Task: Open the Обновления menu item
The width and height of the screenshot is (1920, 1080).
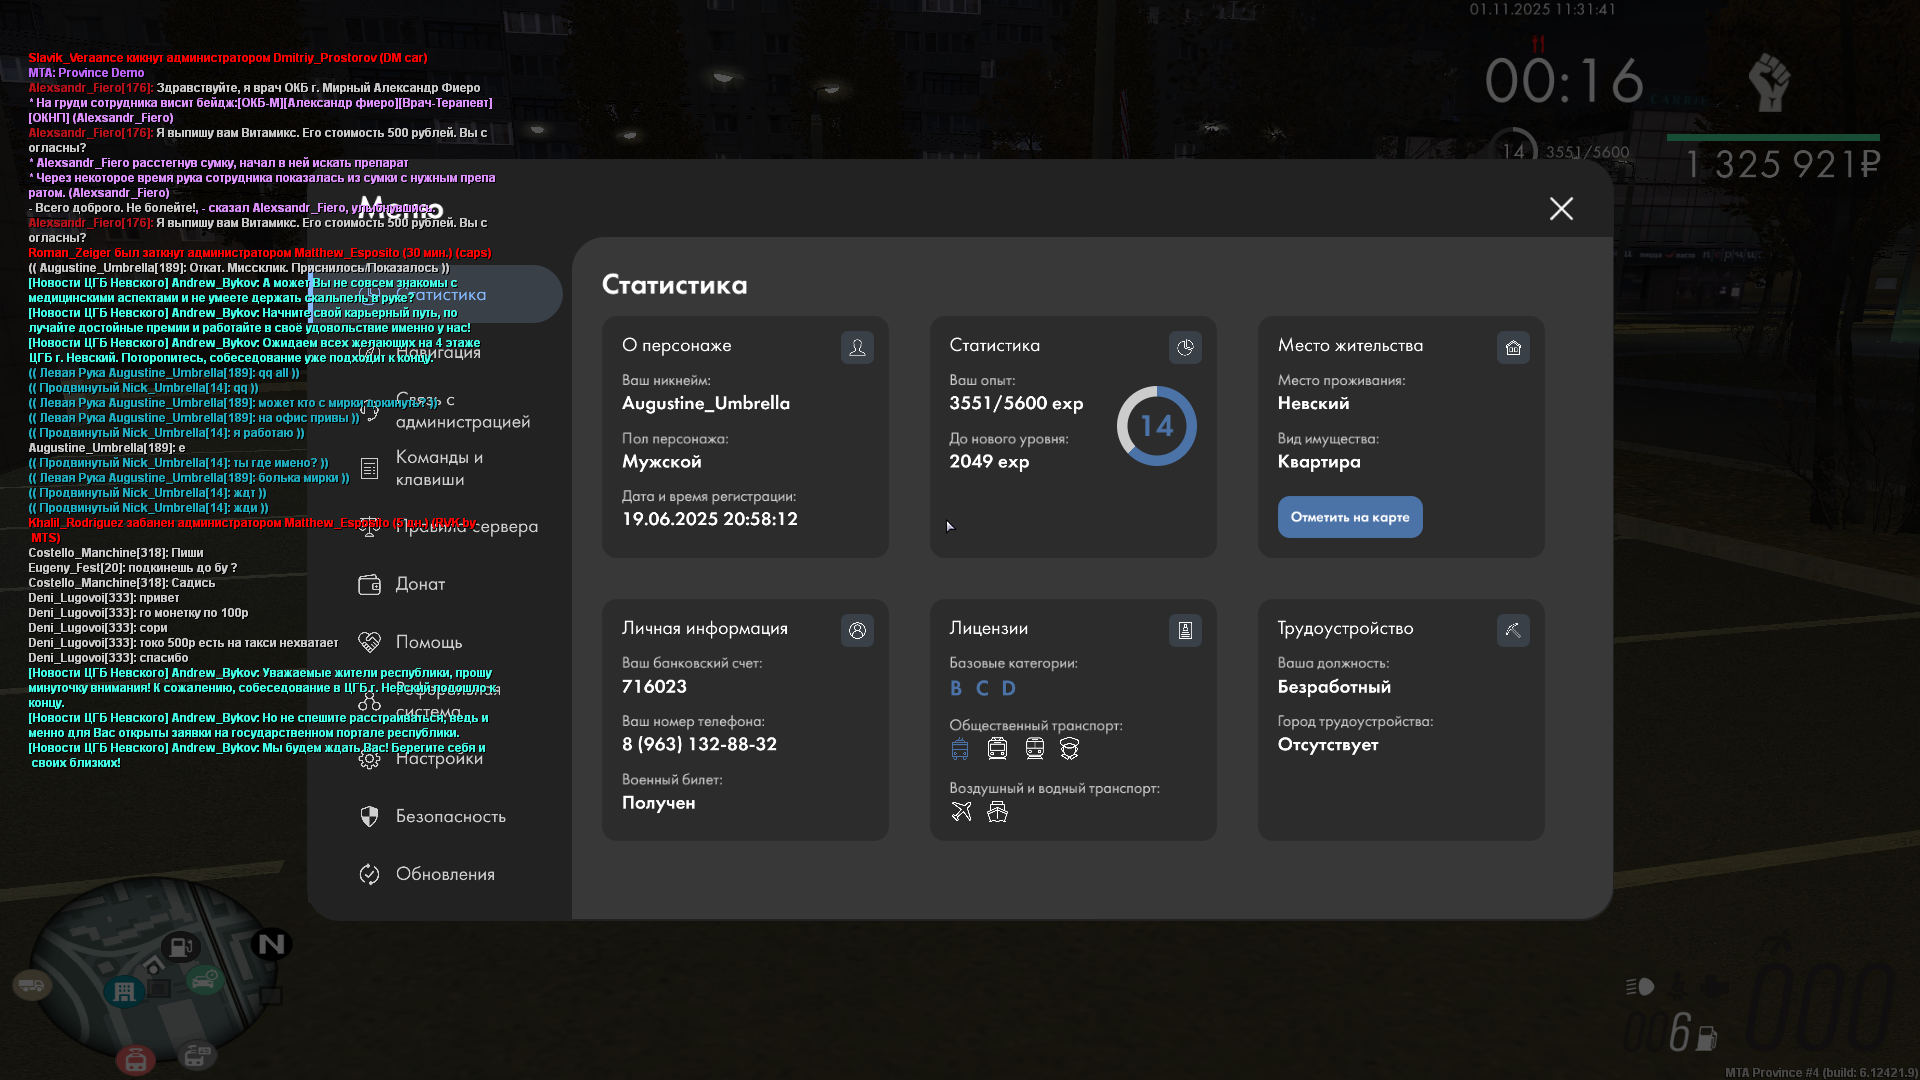Action: click(445, 874)
